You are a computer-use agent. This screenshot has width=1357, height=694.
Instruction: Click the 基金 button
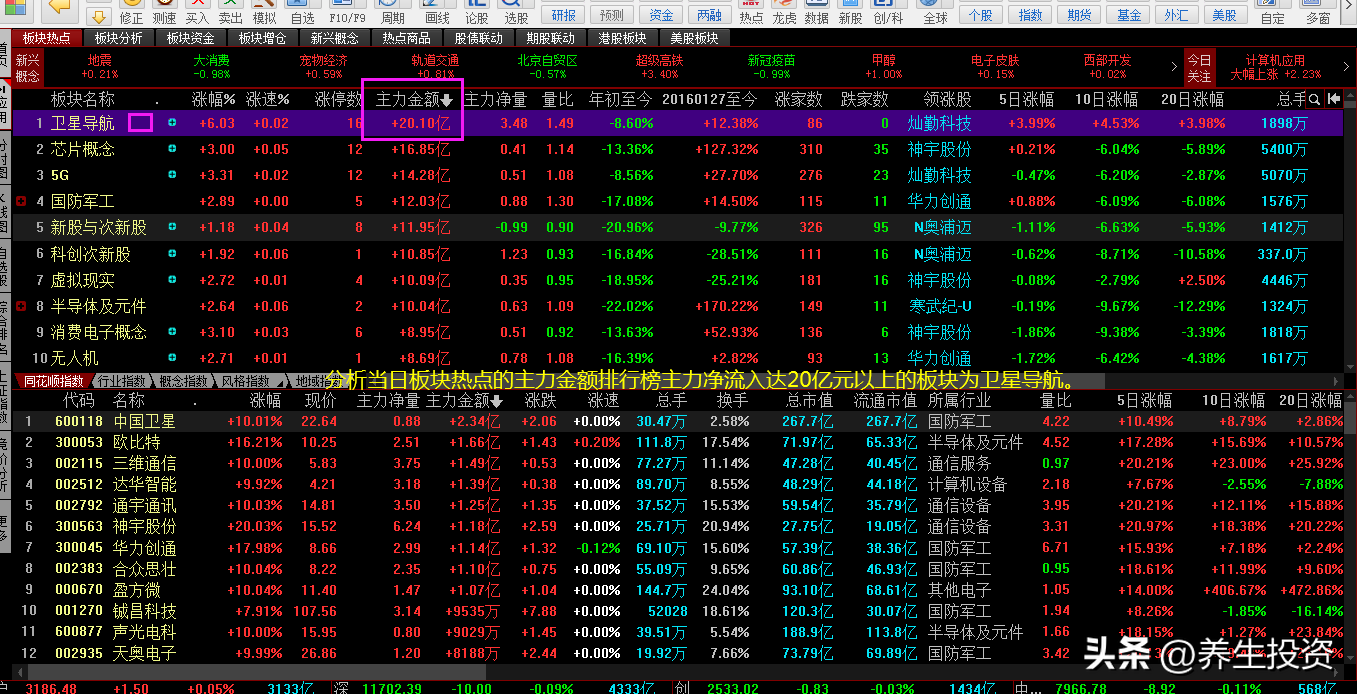(x=1129, y=14)
